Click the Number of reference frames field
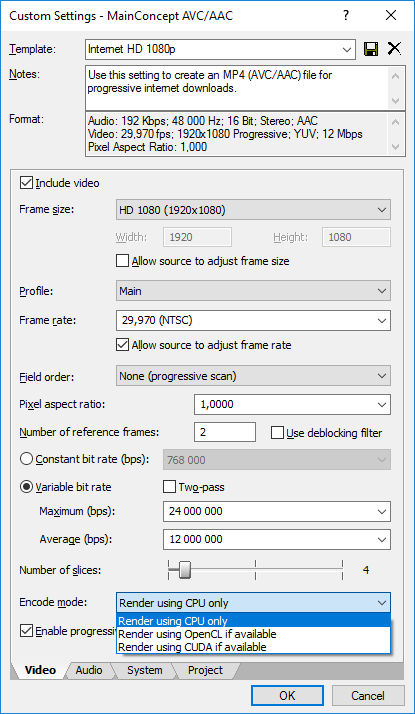The height and width of the screenshot is (714, 415). tap(225, 432)
